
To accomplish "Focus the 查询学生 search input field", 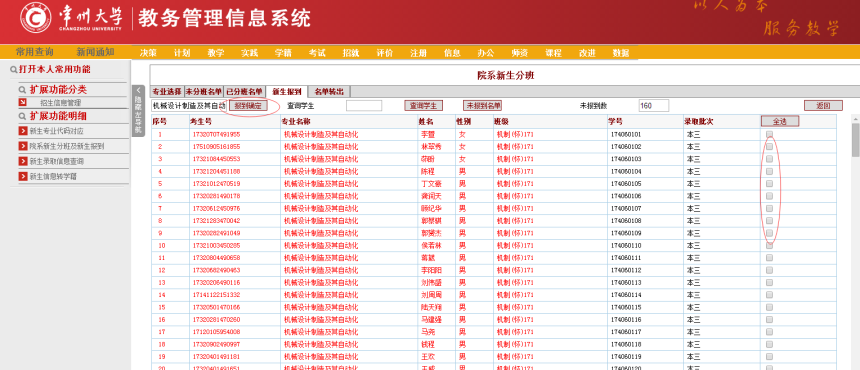I will [x=364, y=105].
